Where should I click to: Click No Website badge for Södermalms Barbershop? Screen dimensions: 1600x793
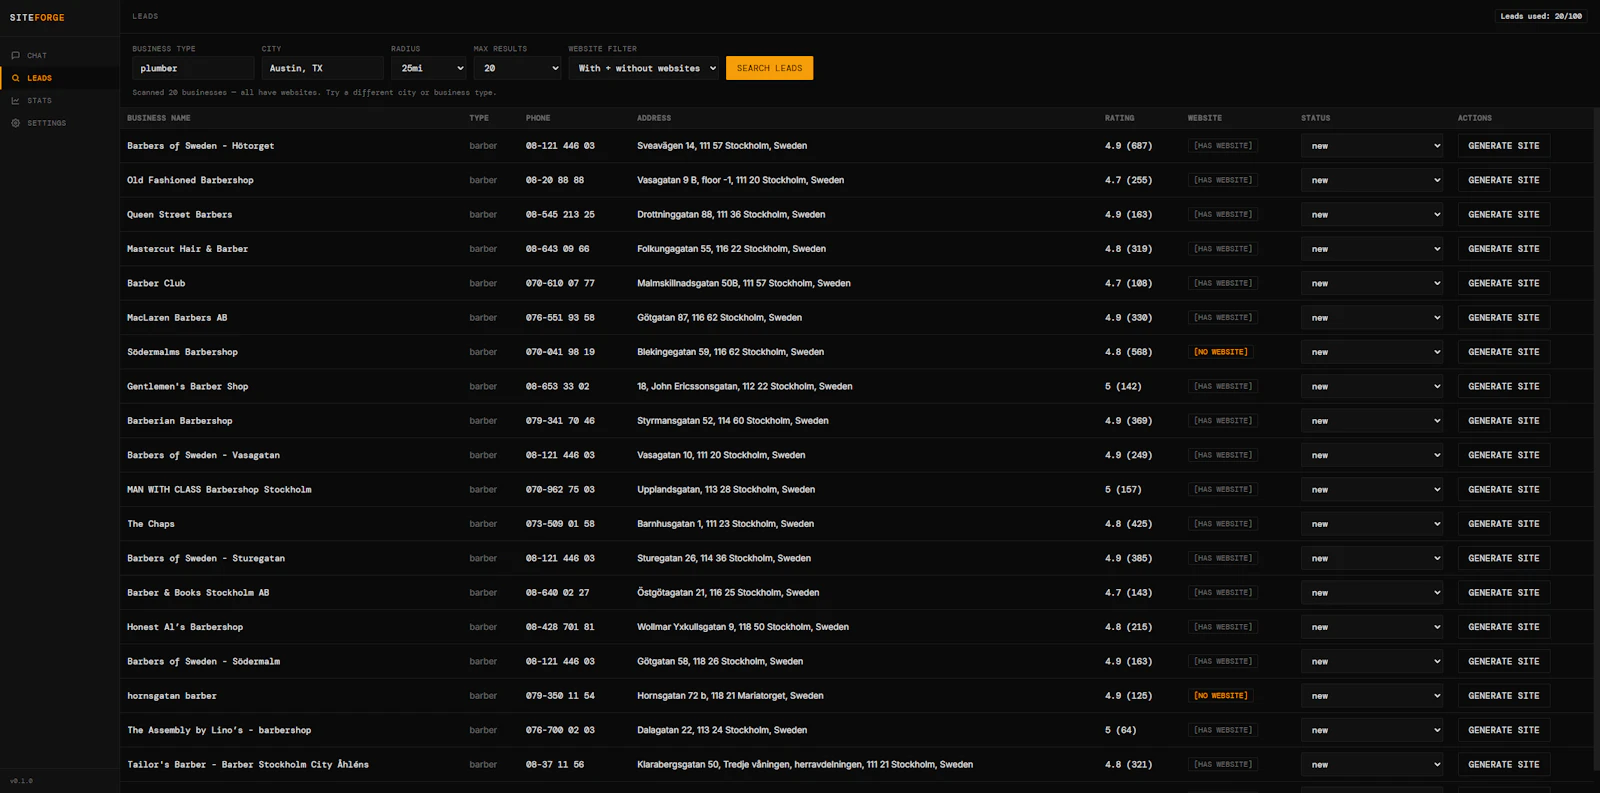point(1221,352)
